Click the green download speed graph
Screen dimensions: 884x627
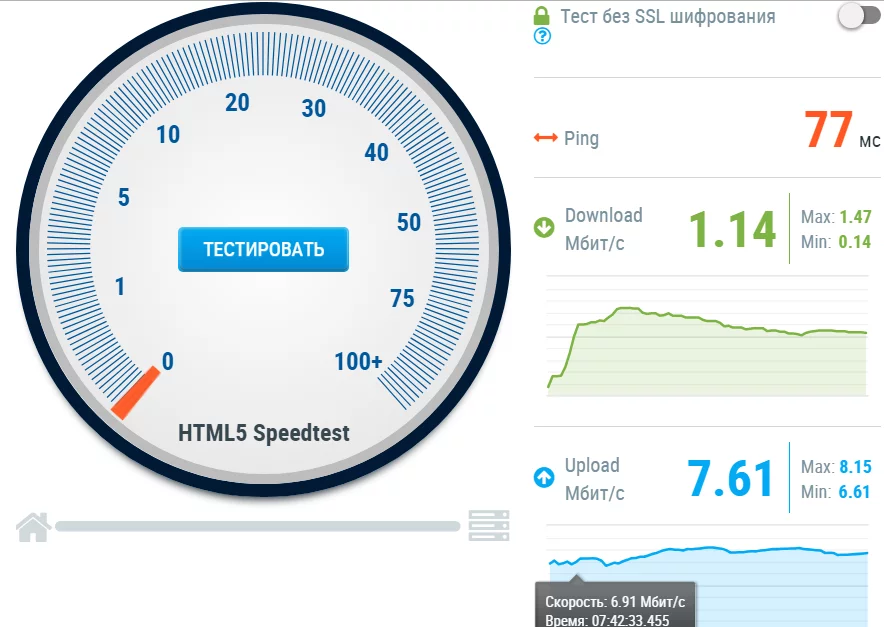(x=707, y=351)
